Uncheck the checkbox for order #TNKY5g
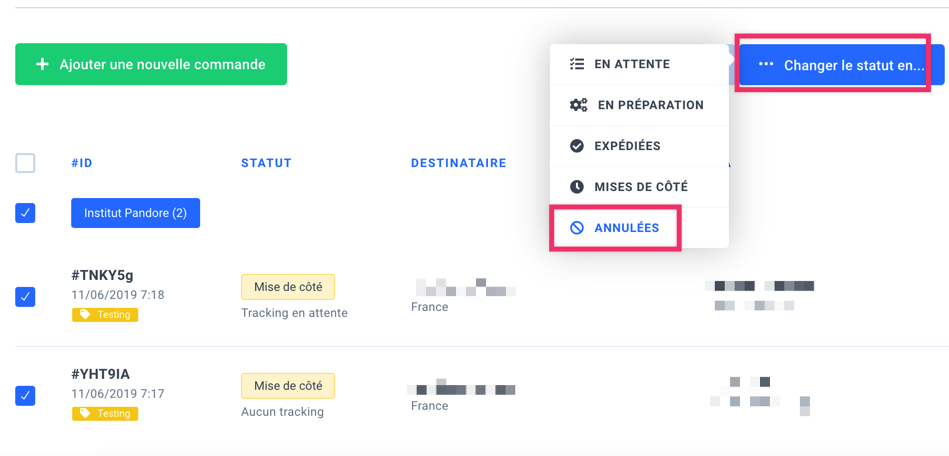Viewport: 949px width, 456px height. pos(26,297)
